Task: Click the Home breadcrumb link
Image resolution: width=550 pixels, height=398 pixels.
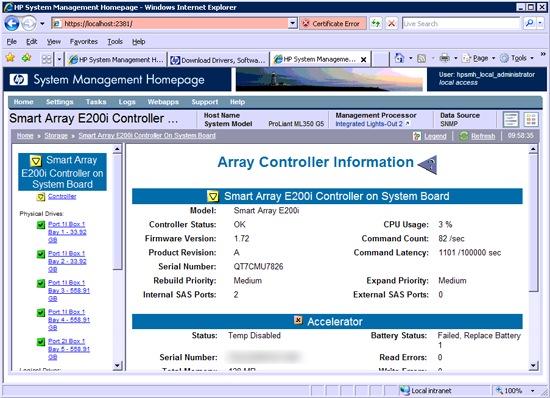Action: 25,136
